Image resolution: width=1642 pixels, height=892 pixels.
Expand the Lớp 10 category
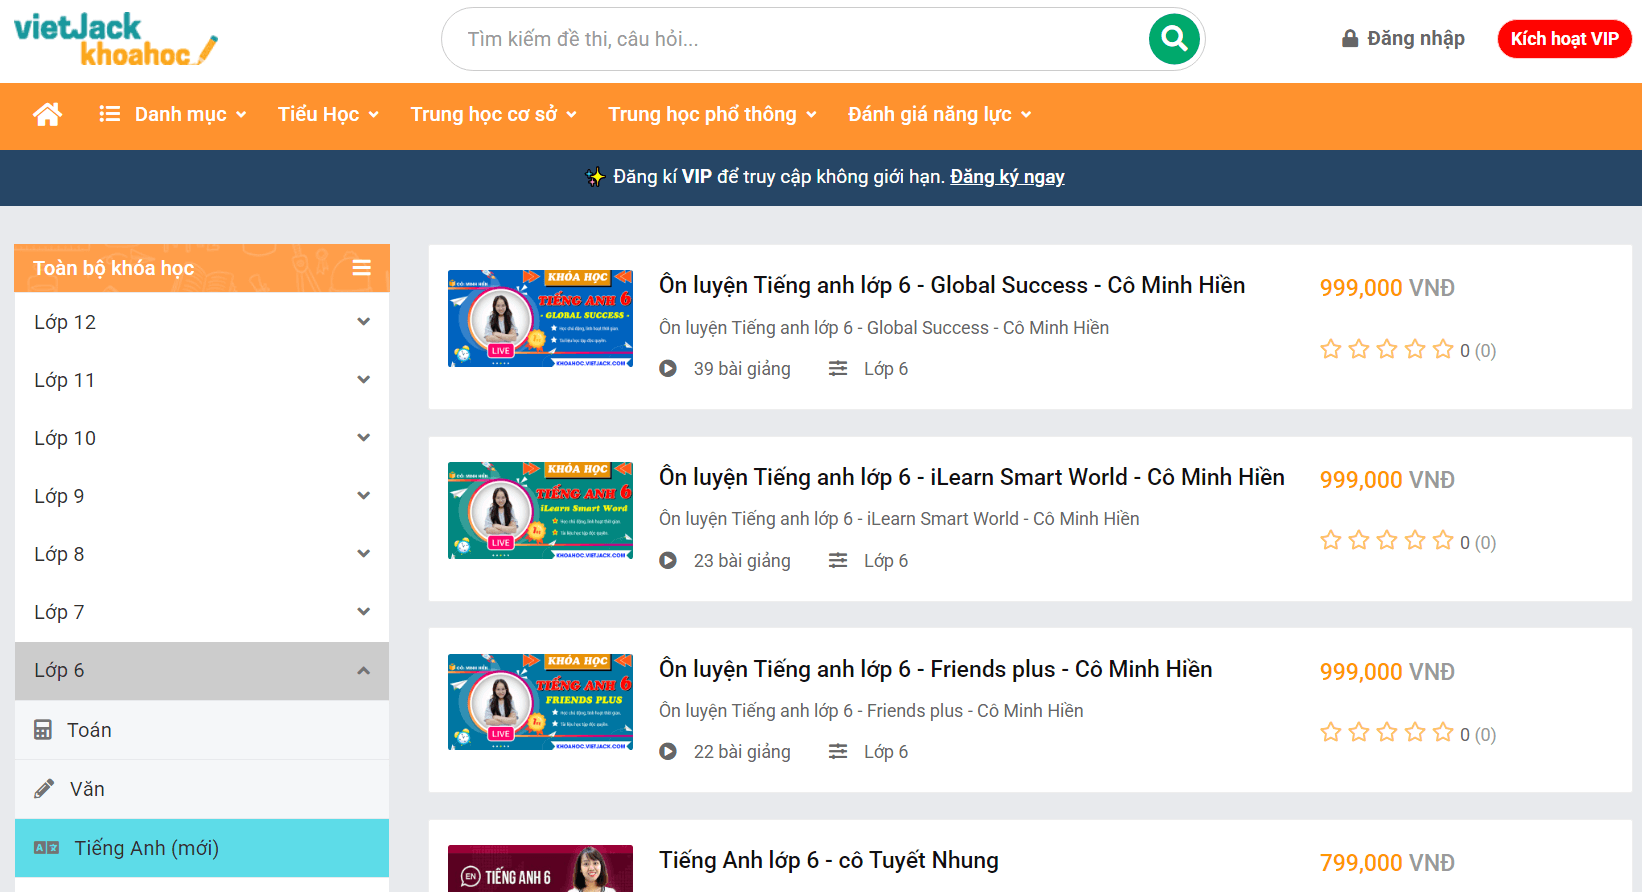202,438
